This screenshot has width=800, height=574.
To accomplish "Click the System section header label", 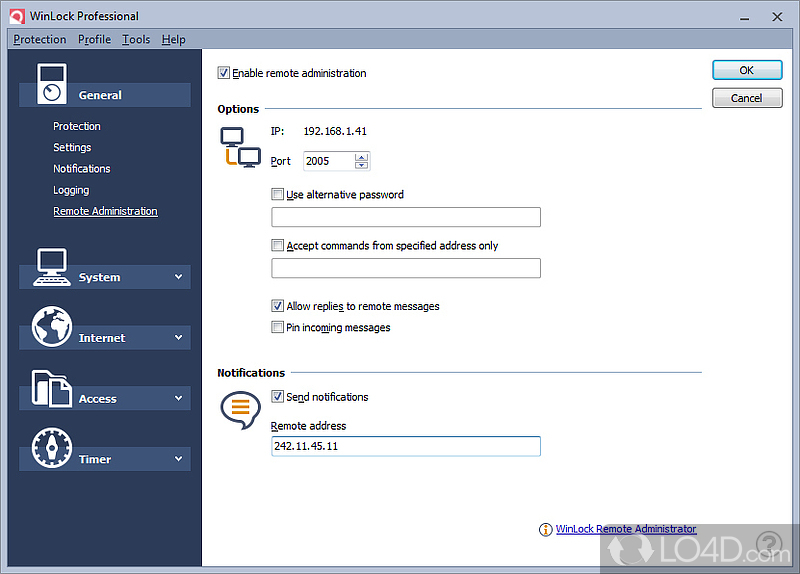I will pyautogui.click(x=99, y=277).
